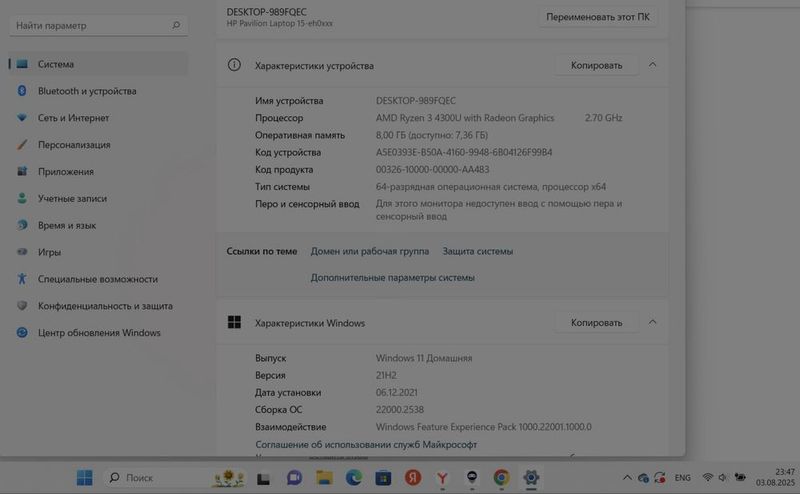Open Соглашение об использовании служб Майкрософт

[366, 444]
